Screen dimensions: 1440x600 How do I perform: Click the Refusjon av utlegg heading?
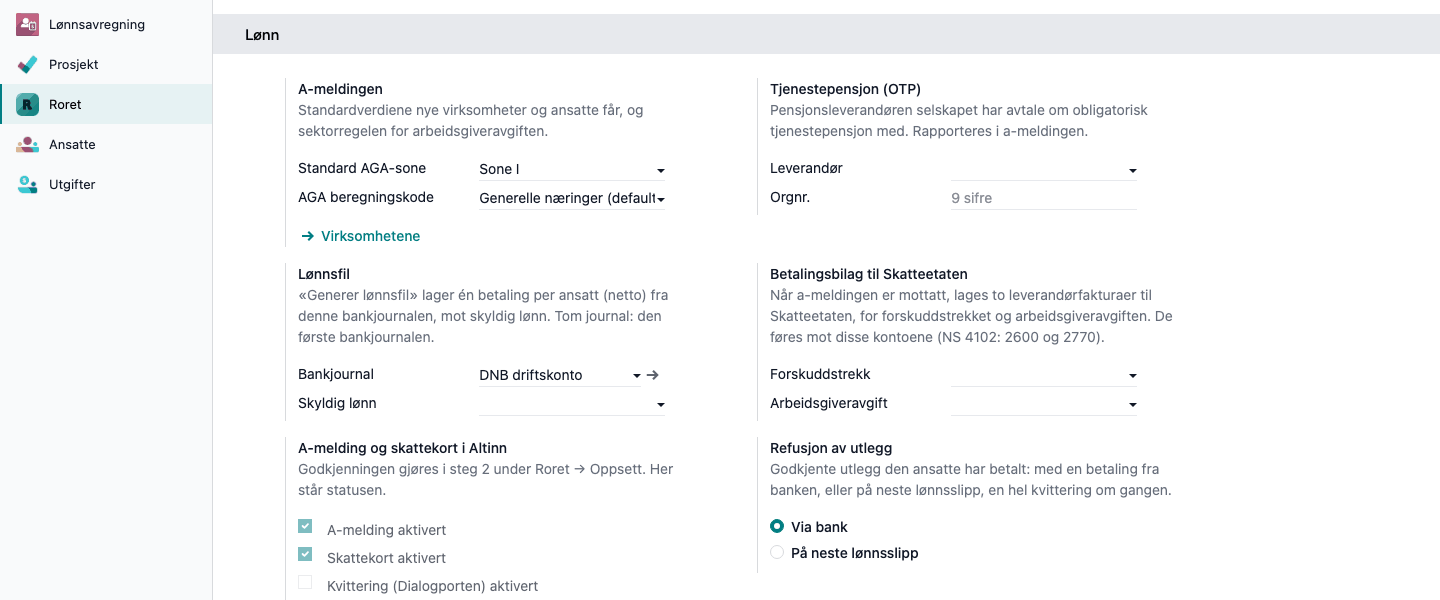pyautogui.click(x=831, y=448)
